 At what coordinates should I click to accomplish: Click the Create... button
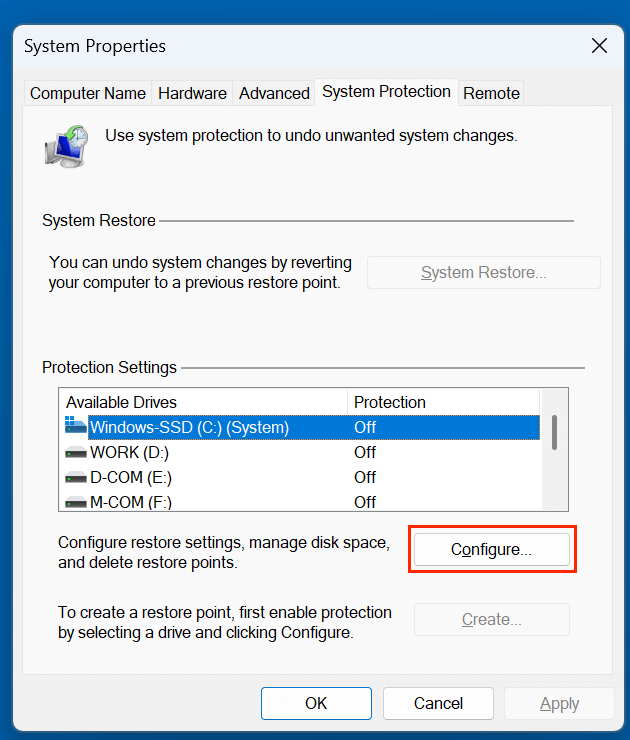pyautogui.click(x=492, y=619)
